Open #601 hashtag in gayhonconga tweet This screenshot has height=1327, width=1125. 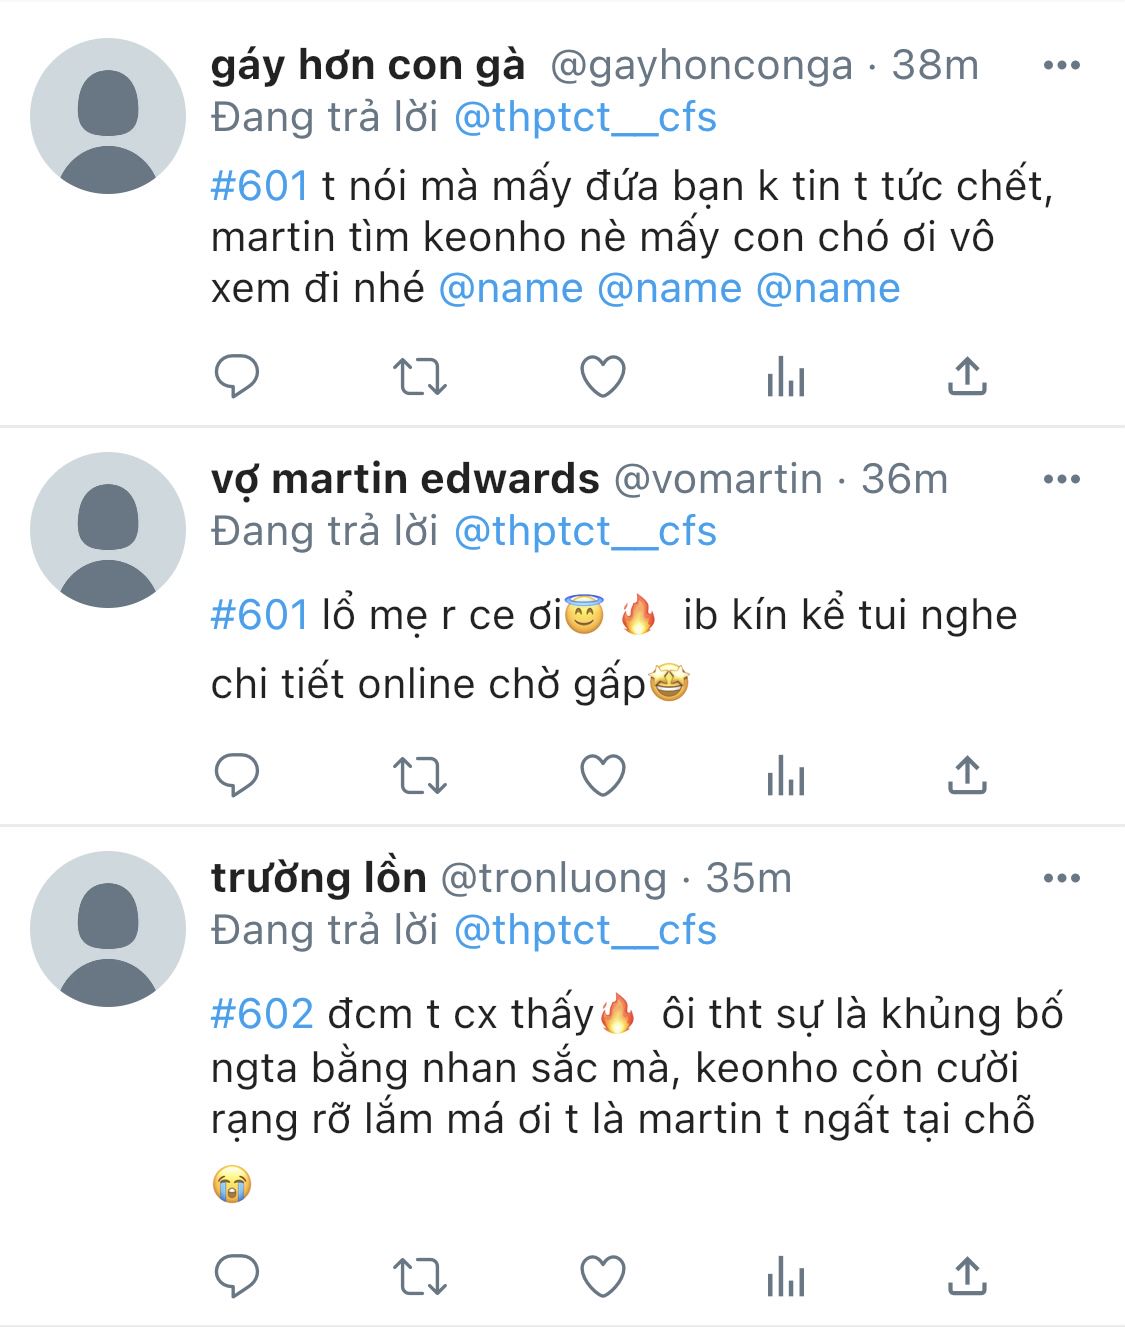click(x=259, y=186)
